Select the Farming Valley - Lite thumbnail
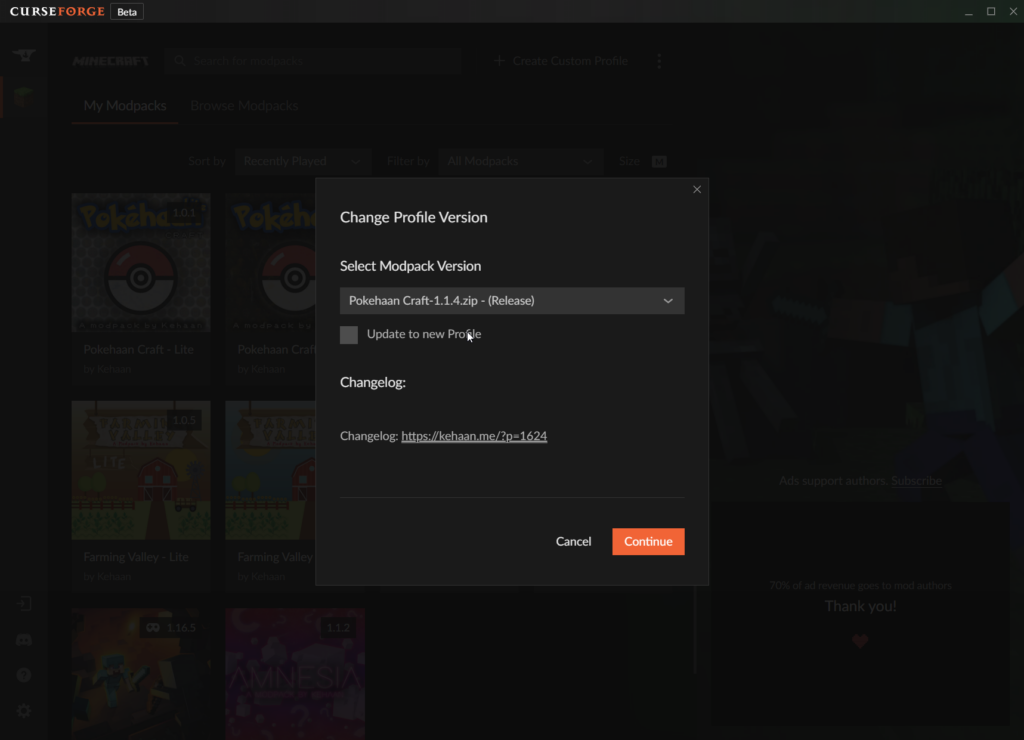The width and height of the screenshot is (1024, 740). tap(141, 470)
